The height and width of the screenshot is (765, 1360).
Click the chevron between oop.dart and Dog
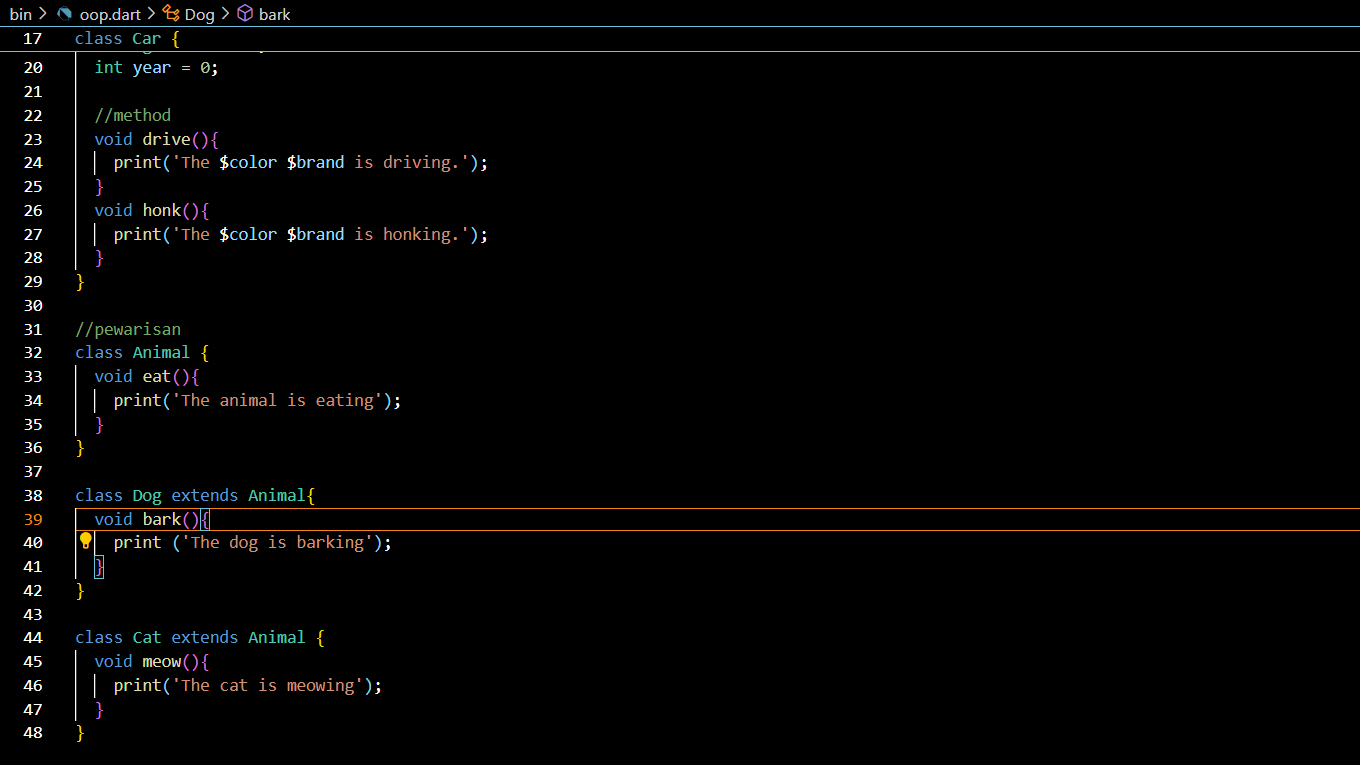point(151,14)
